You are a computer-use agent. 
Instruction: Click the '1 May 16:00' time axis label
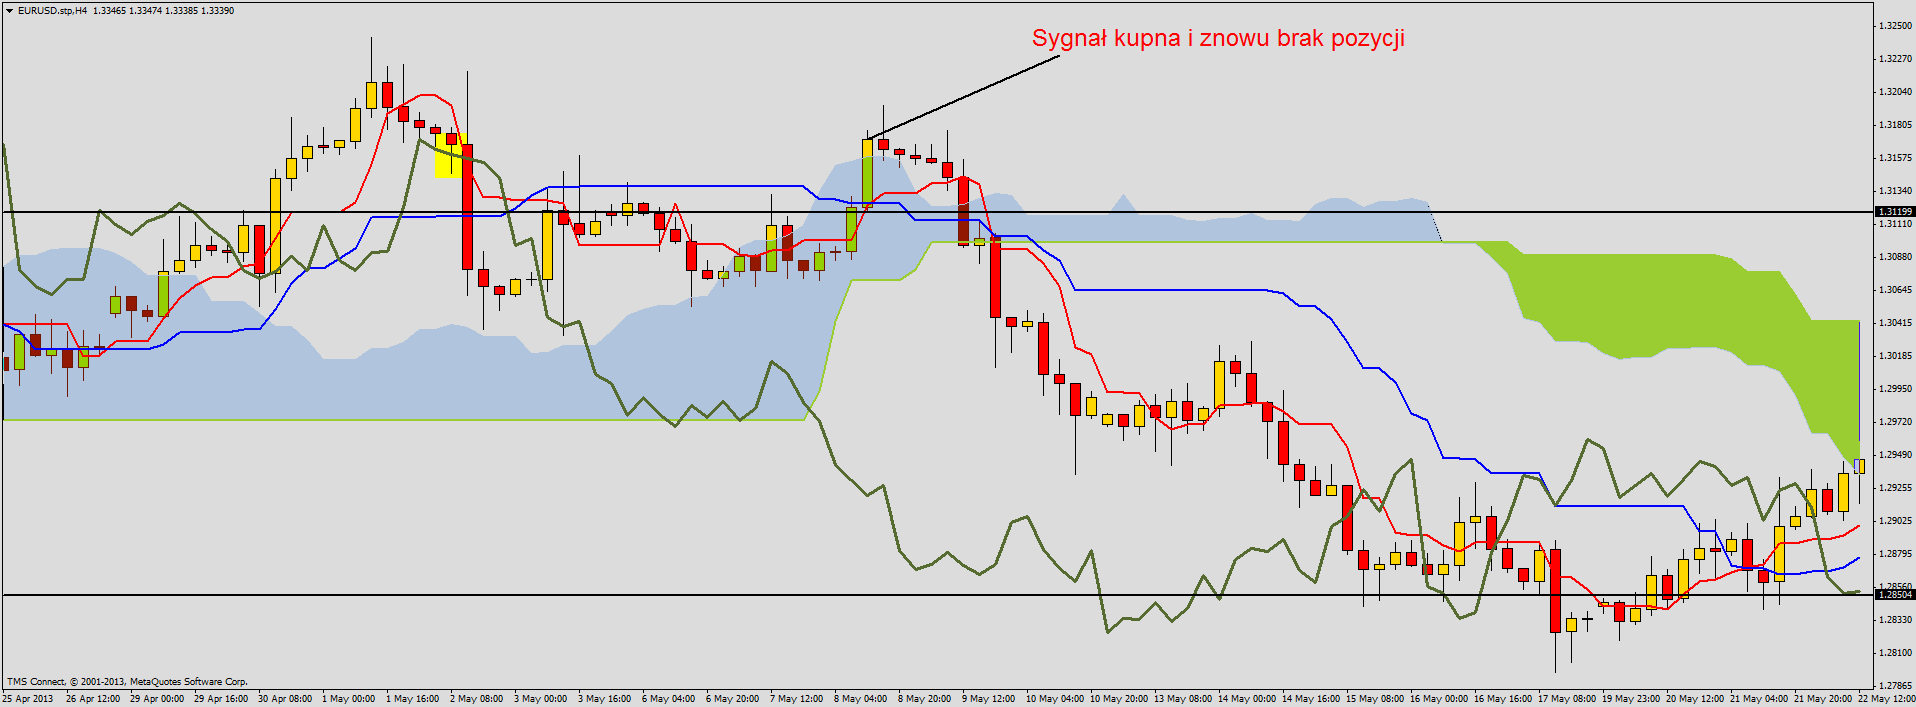pos(413,699)
